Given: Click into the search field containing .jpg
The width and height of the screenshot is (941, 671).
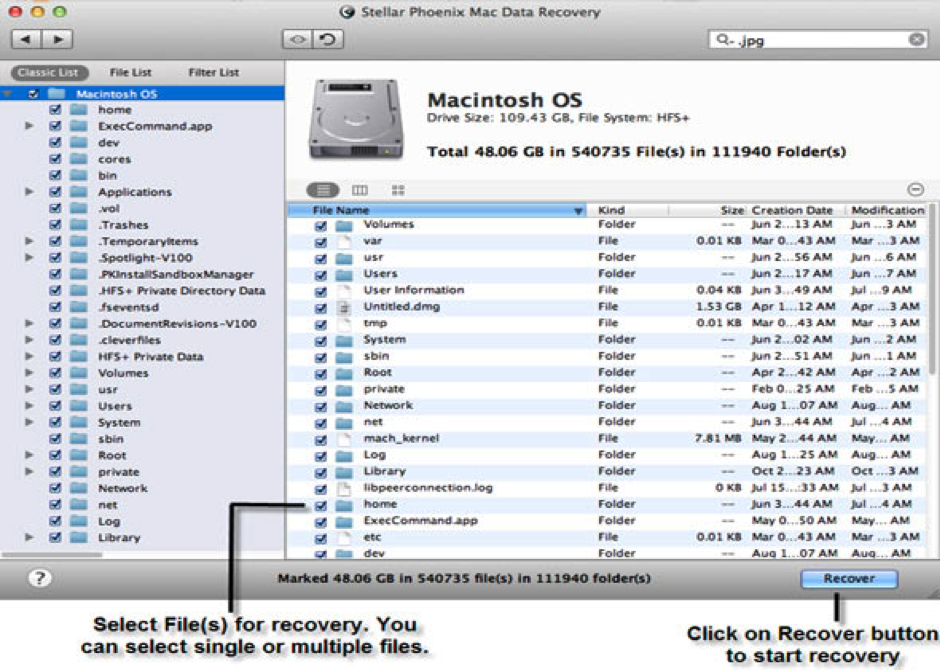Looking at the screenshot, I should (817, 40).
